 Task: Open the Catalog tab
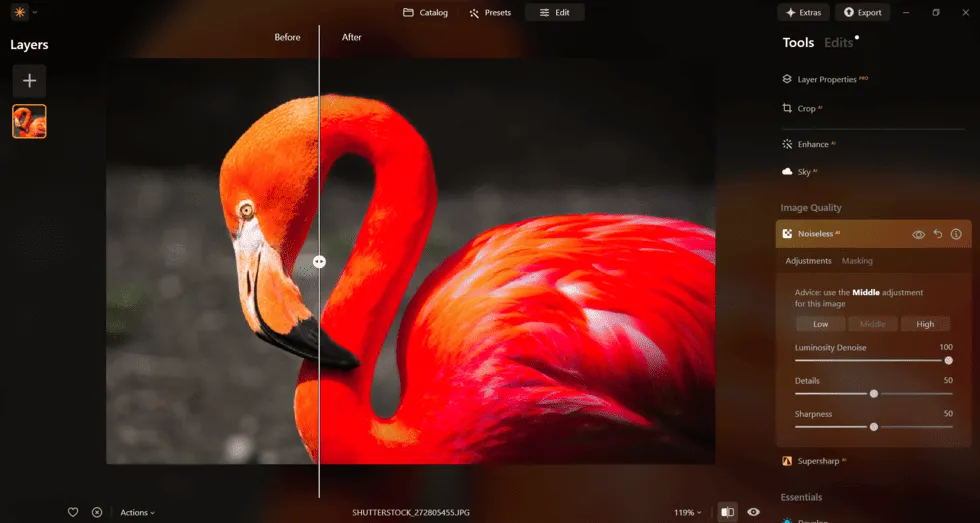click(x=425, y=13)
